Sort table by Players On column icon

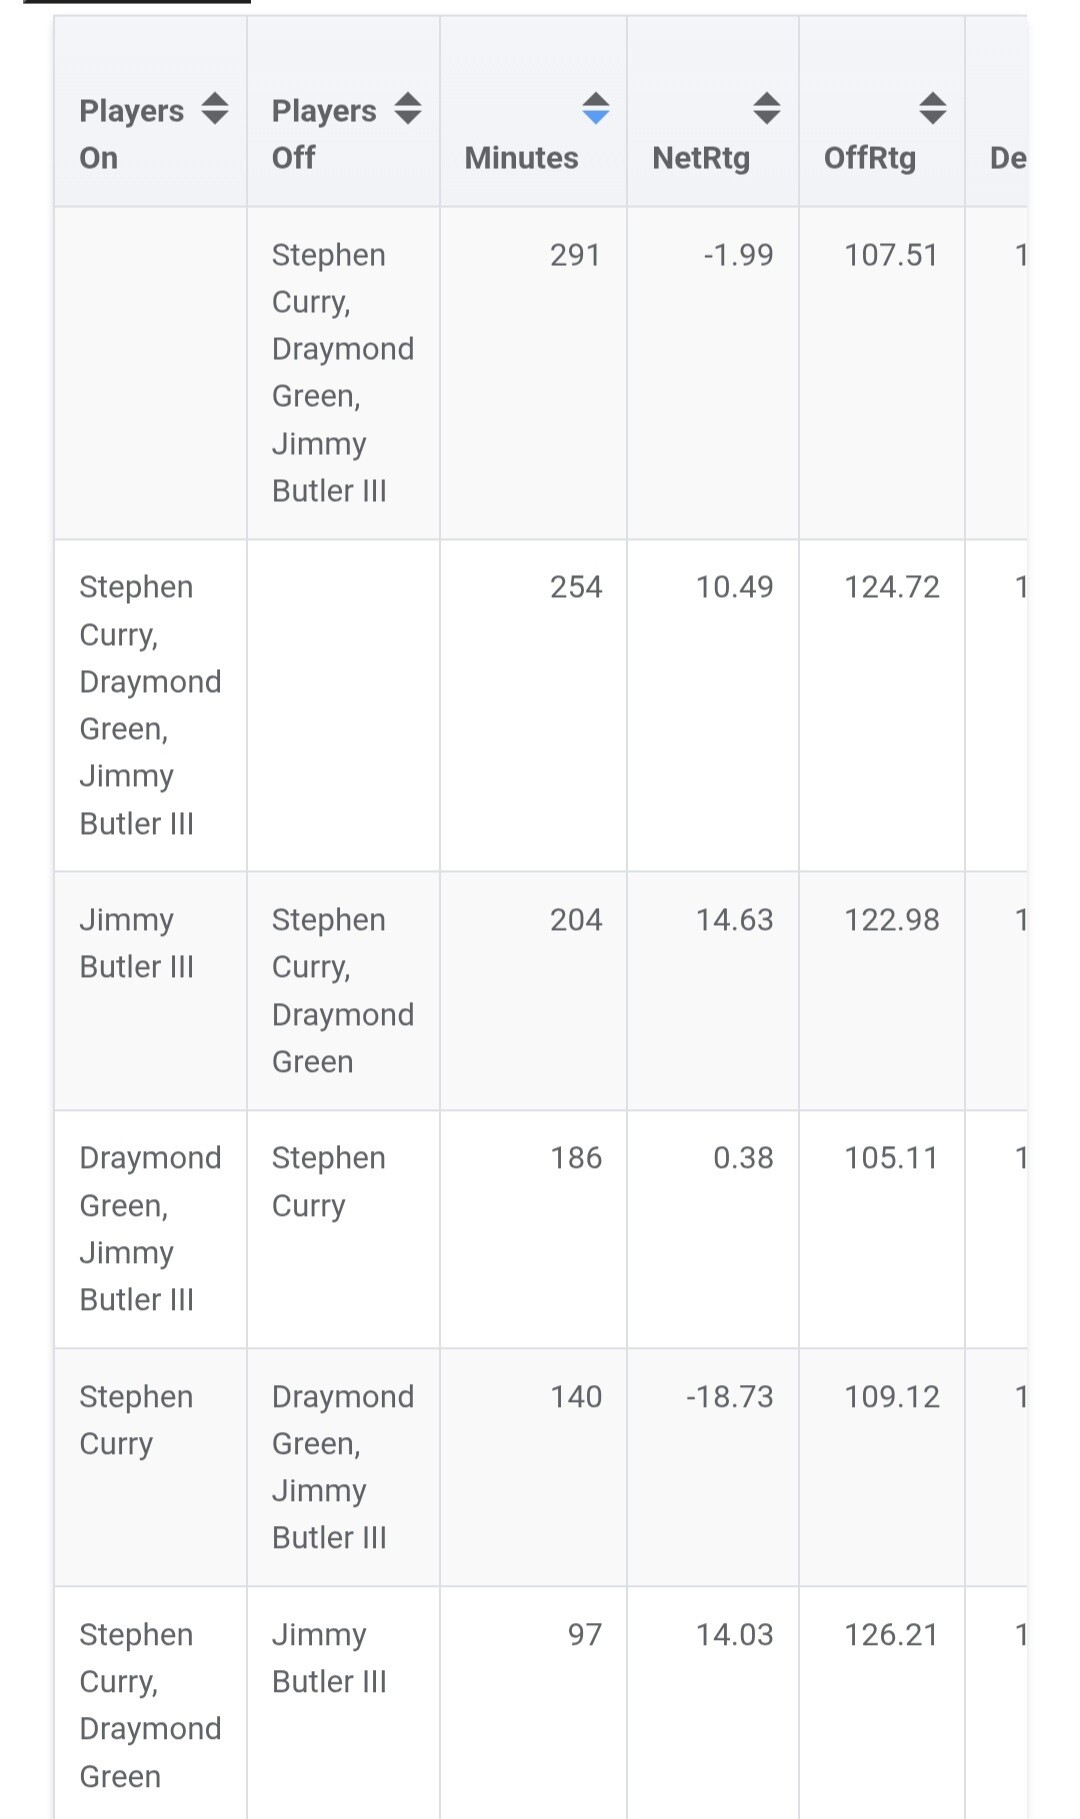tap(215, 108)
